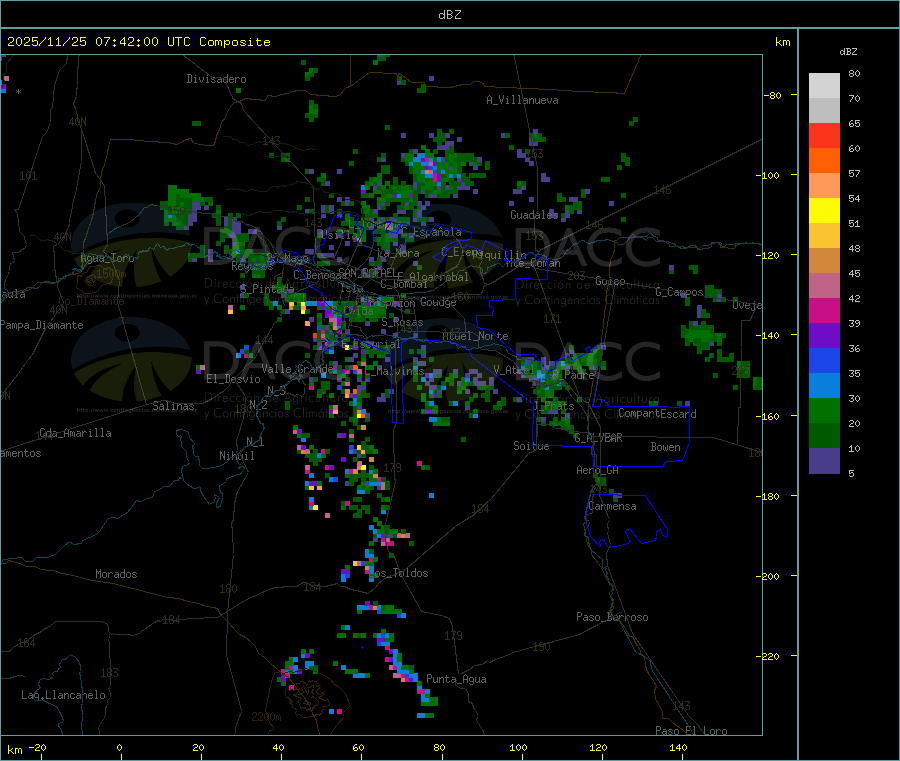
Task: Click the CompantEscard map label
Action: pos(657,414)
